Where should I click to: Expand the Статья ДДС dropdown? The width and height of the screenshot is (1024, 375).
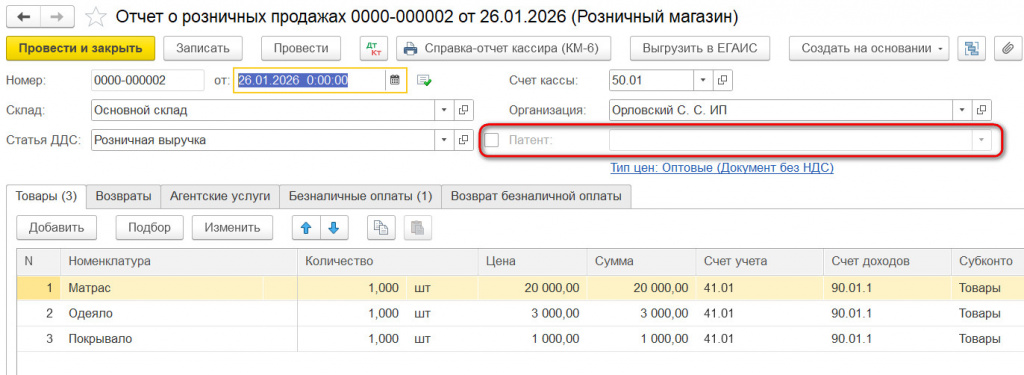pyautogui.click(x=445, y=140)
